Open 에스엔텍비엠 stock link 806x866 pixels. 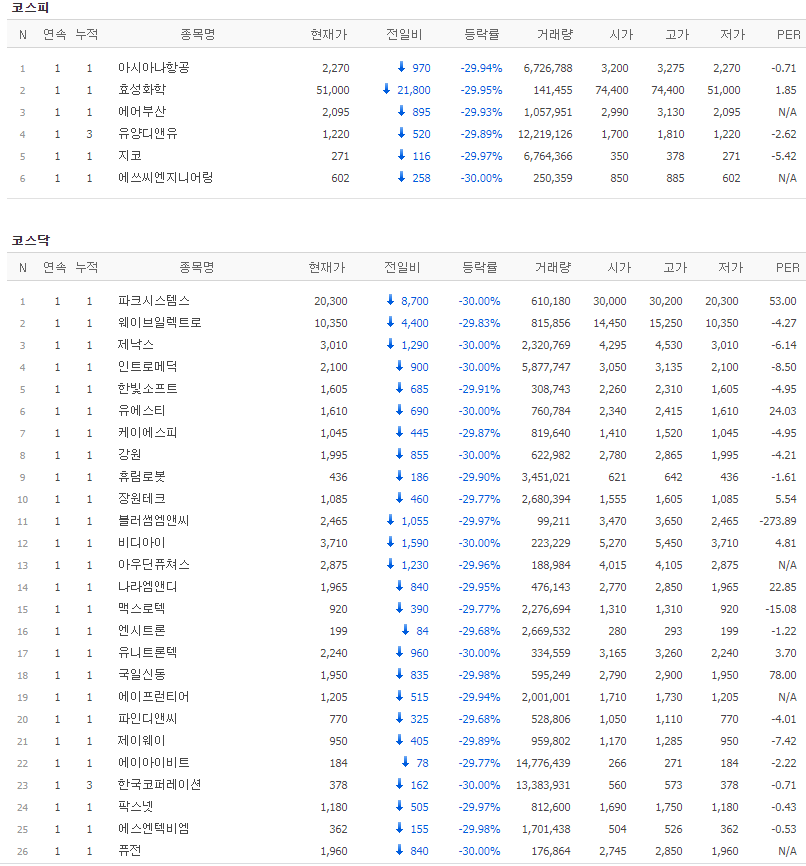[x=154, y=830]
